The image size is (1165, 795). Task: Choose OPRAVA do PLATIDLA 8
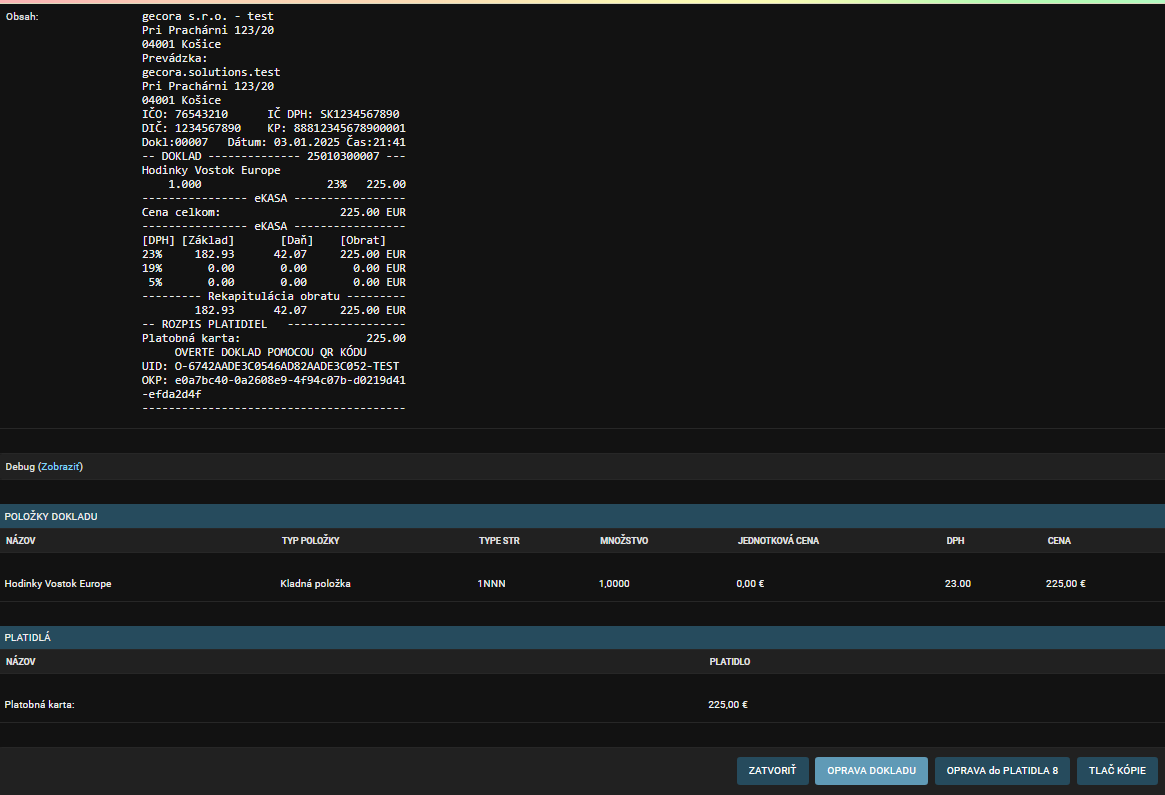click(1002, 770)
